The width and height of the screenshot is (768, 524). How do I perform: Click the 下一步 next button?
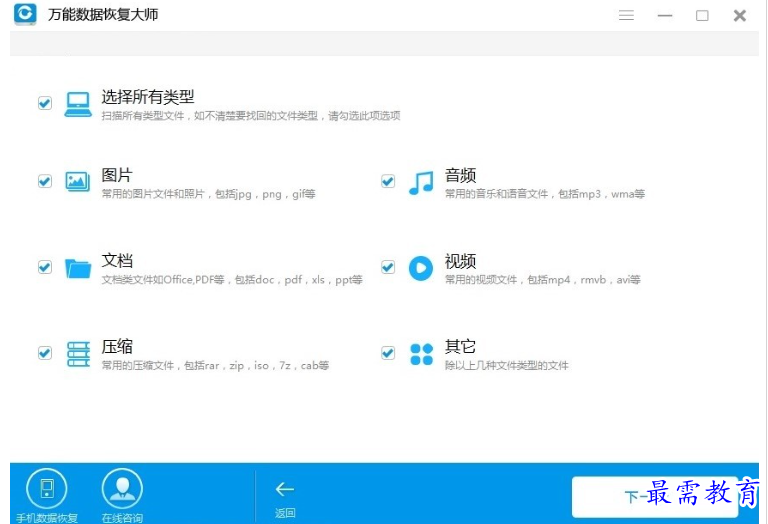[x=655, y=497]
